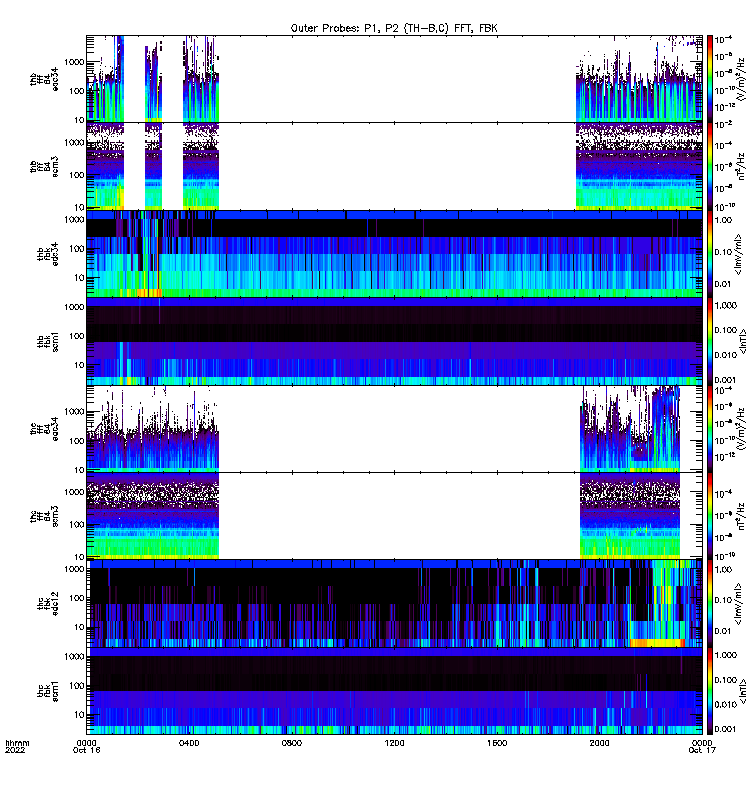
Task: Click the nT²/Hz unit label of thb scm3 color bar
Action: coord(742,166)
